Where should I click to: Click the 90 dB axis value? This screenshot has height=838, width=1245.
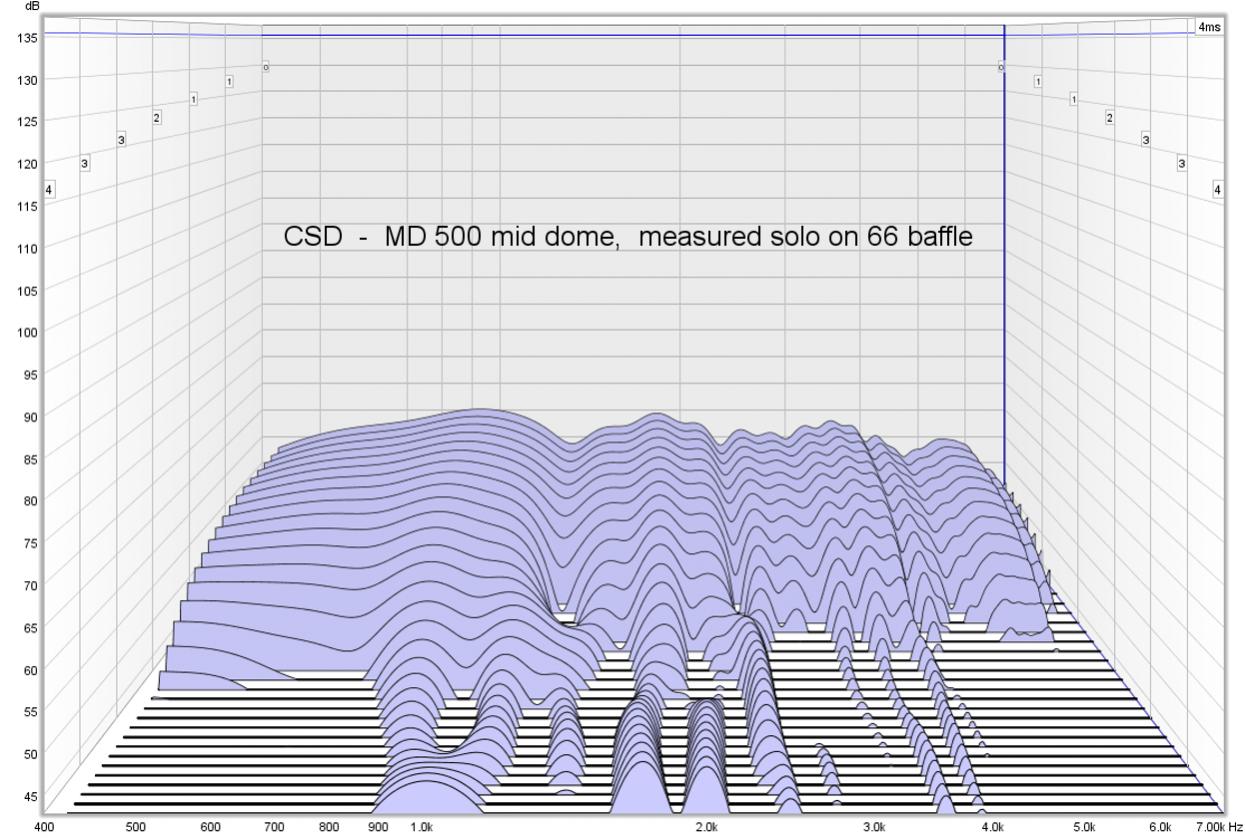31,417
